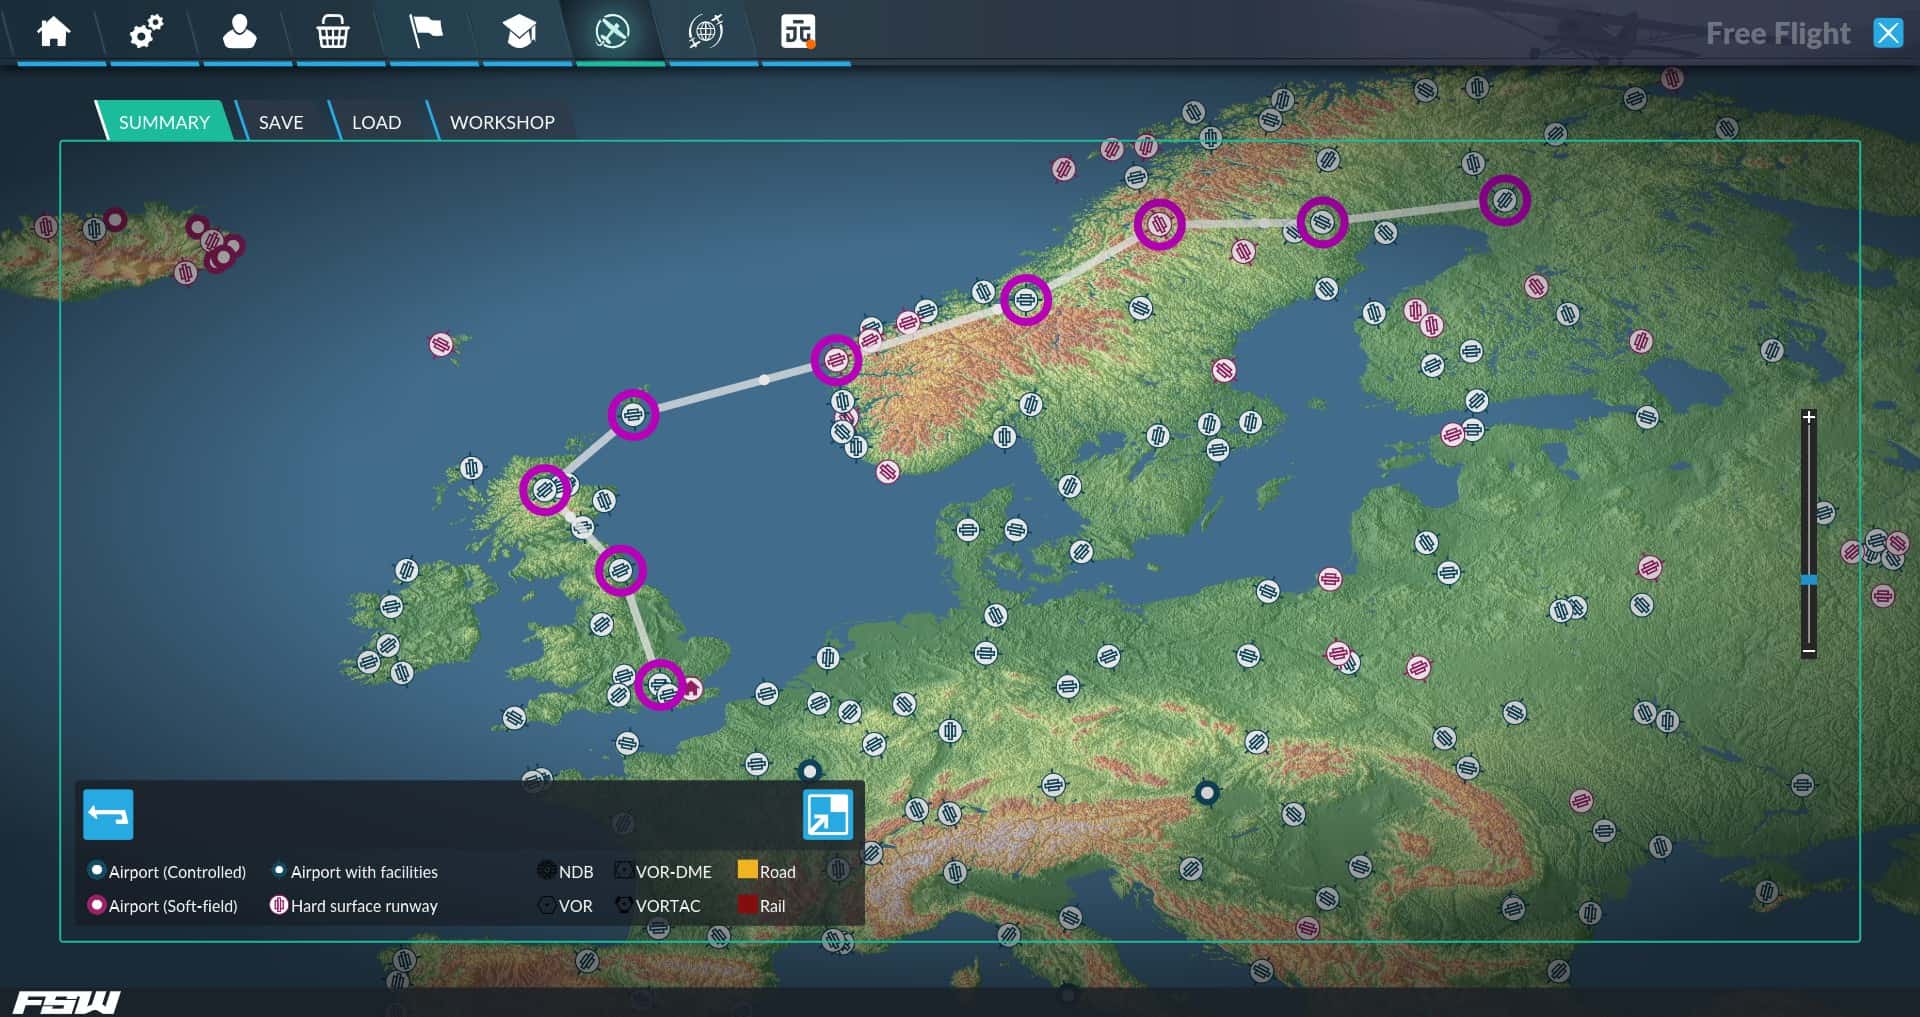Toggle Airport (Controlled) legend filter
The height and width of the screenshot is (1017, 1920).
tap(167, 872)
